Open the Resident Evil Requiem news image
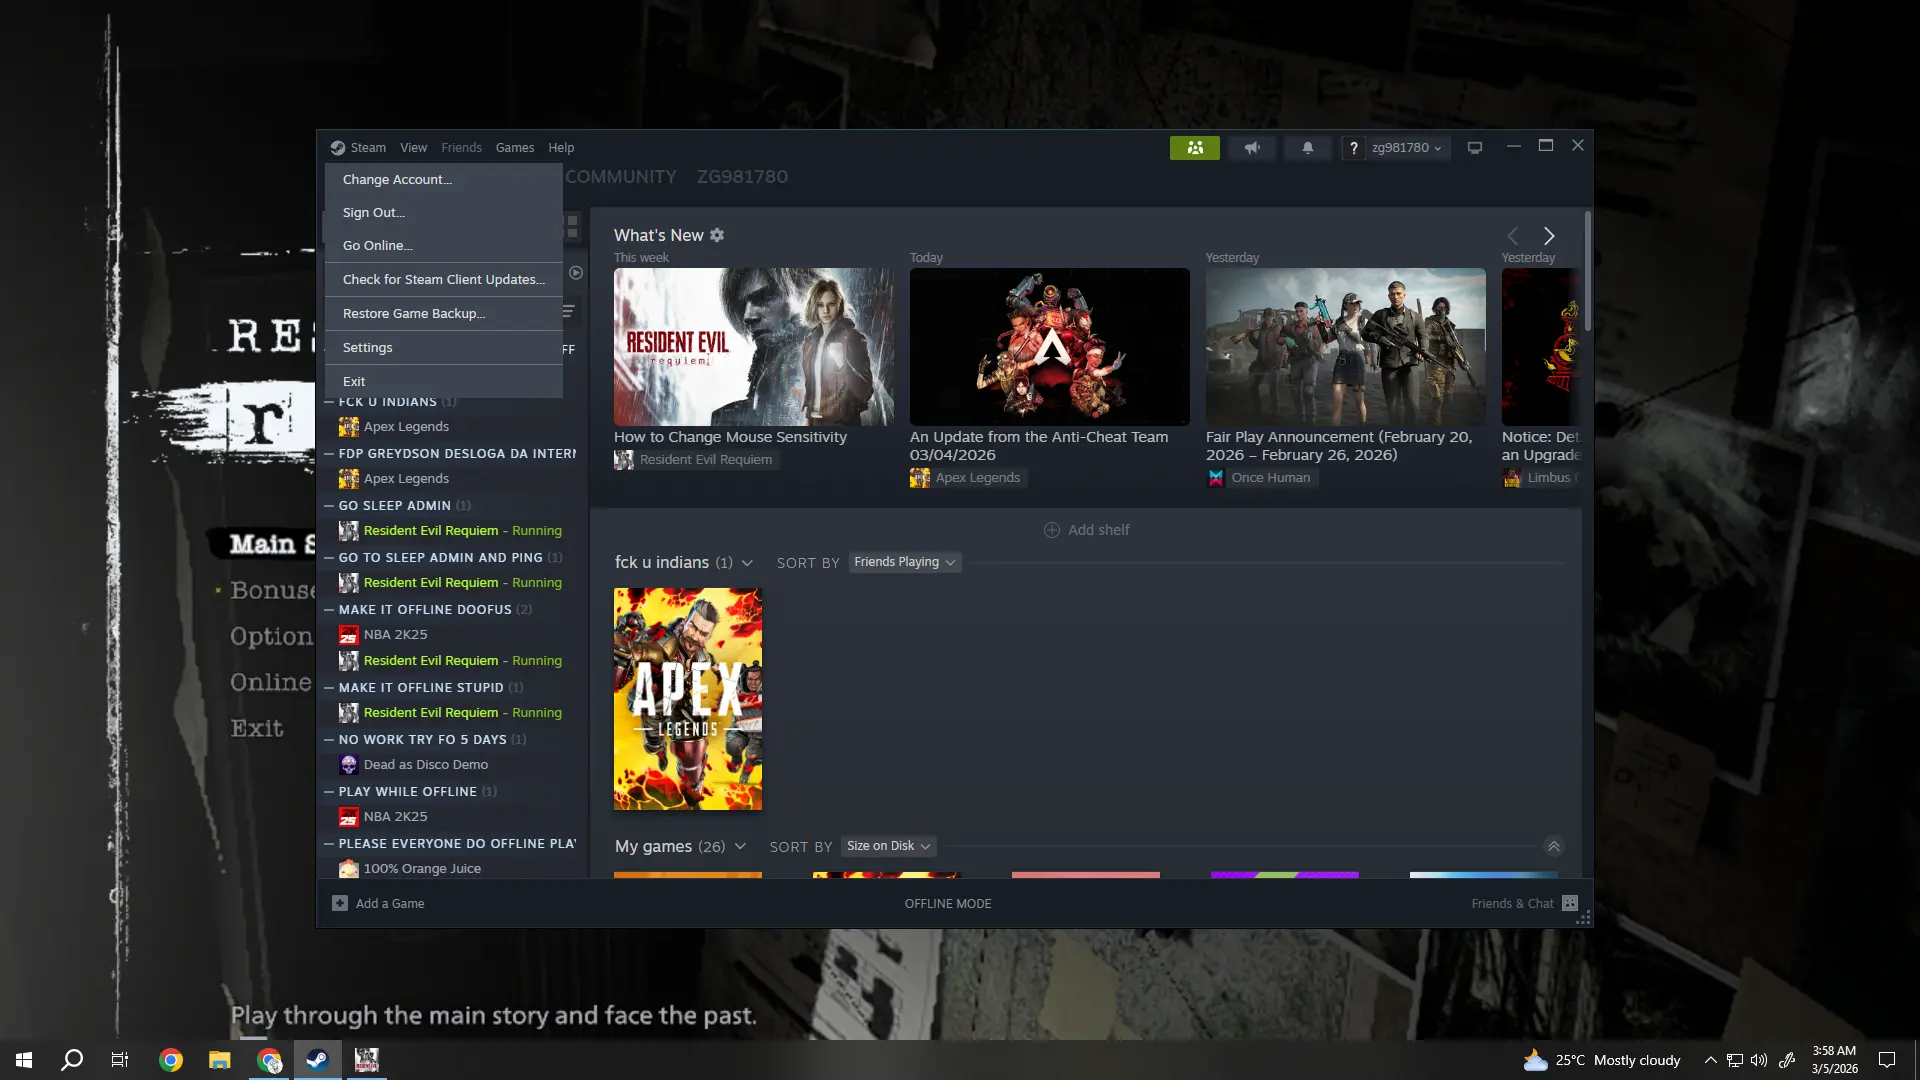 click(754, 347)
